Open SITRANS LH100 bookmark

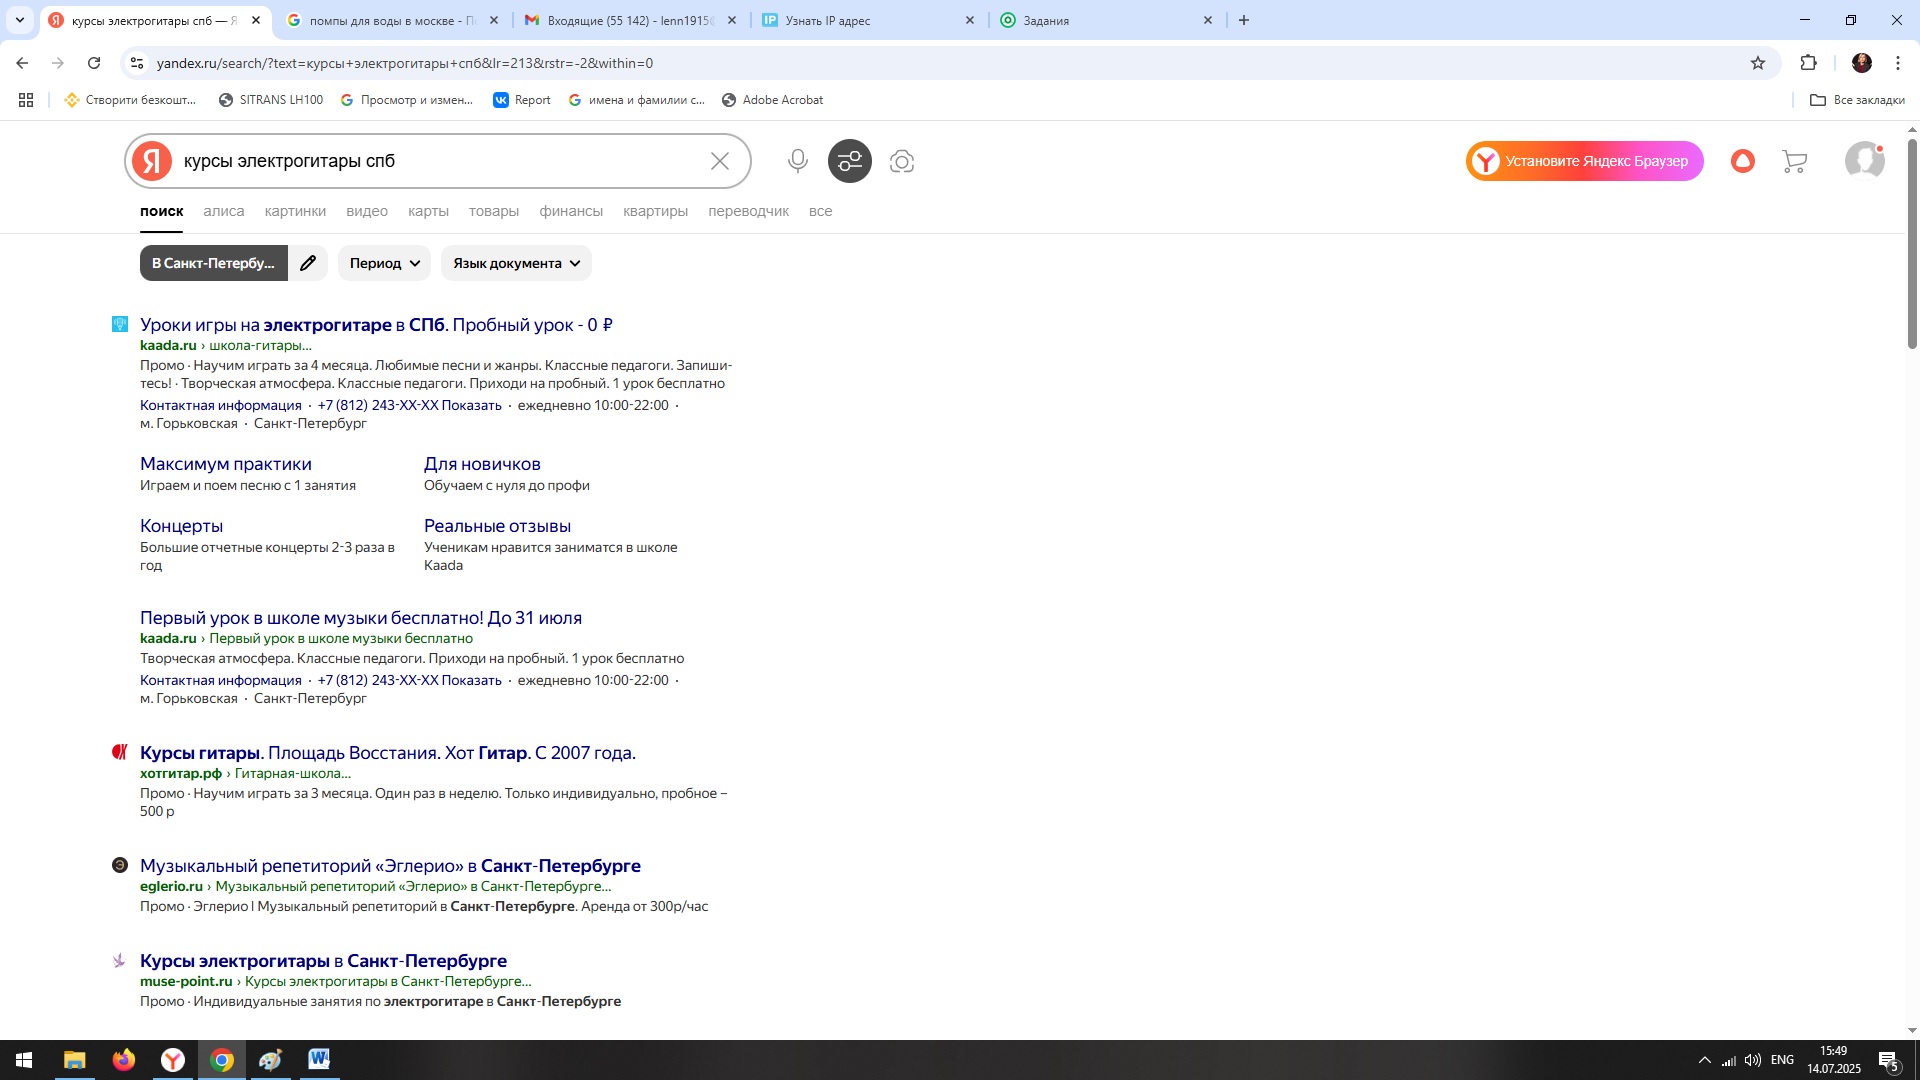point(271,100)
